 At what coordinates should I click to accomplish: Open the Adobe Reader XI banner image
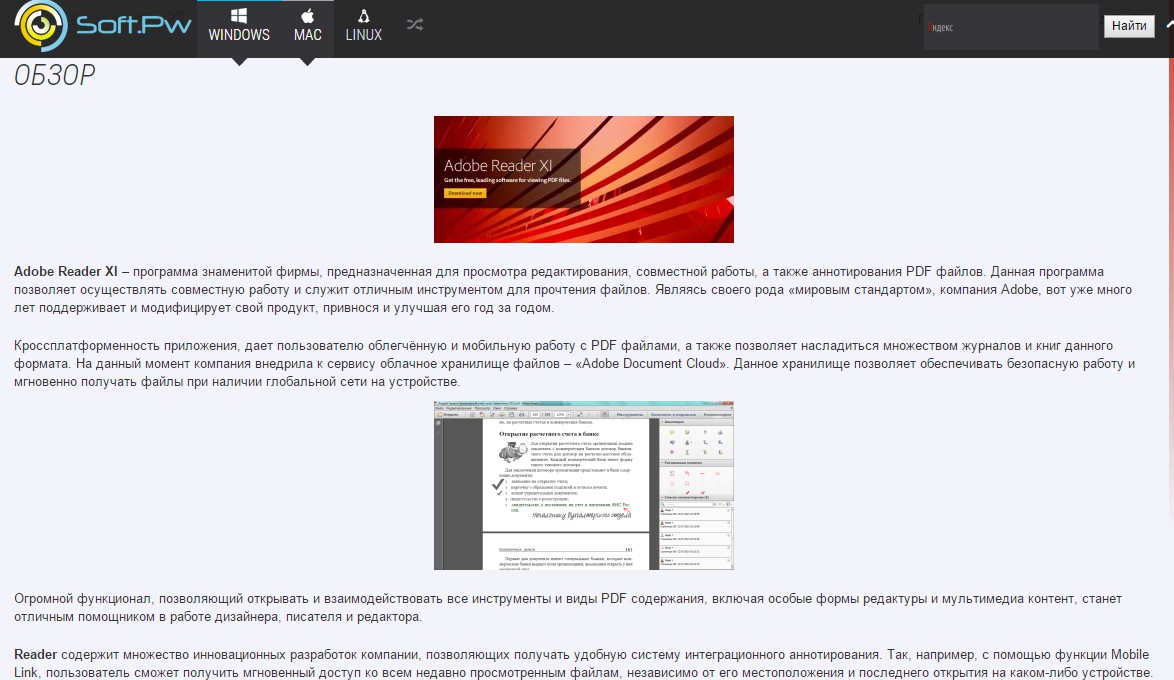coord(584,179)
